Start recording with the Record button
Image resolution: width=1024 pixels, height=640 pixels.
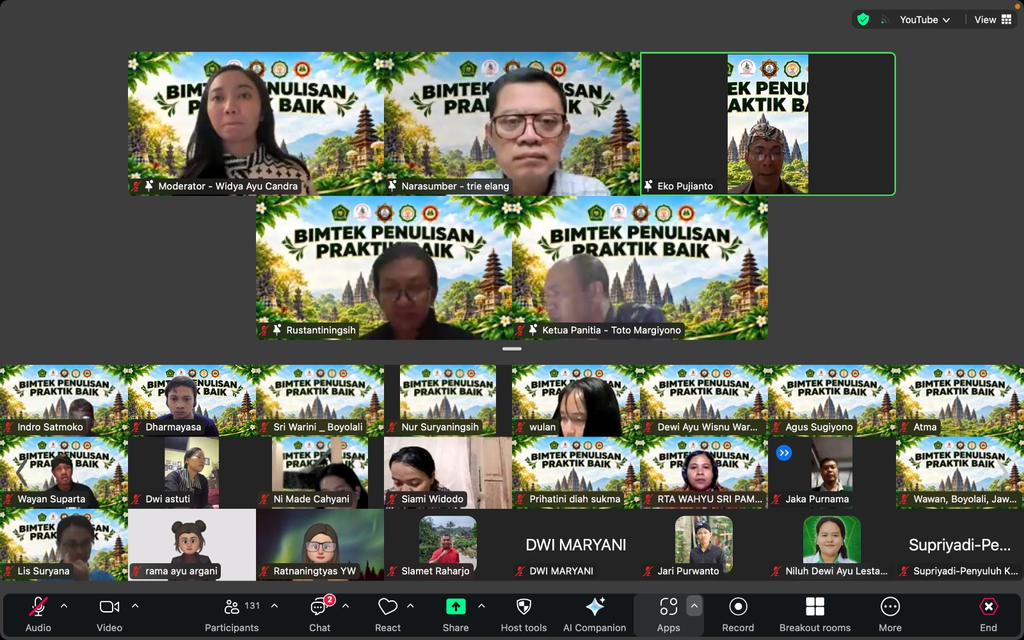(738, 615)
